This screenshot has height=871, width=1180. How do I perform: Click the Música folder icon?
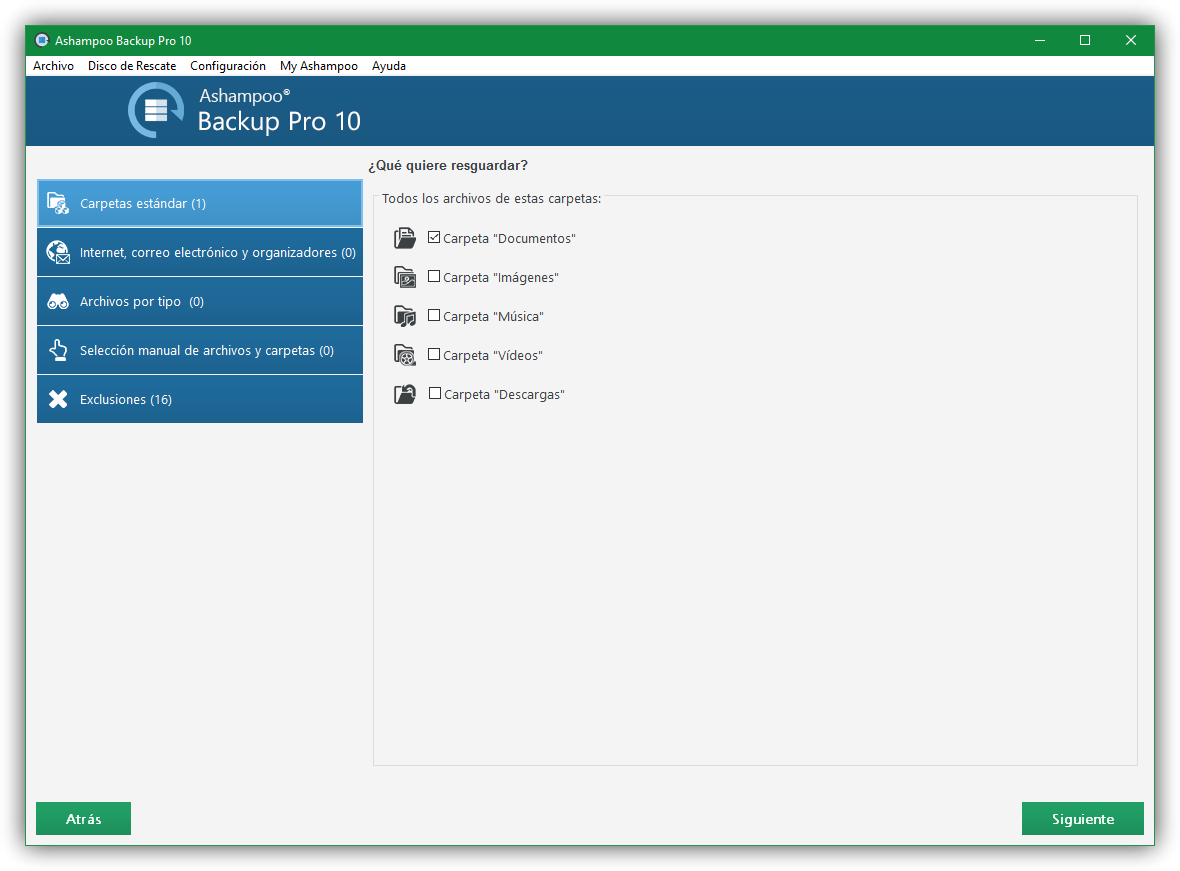click(405, 316)
